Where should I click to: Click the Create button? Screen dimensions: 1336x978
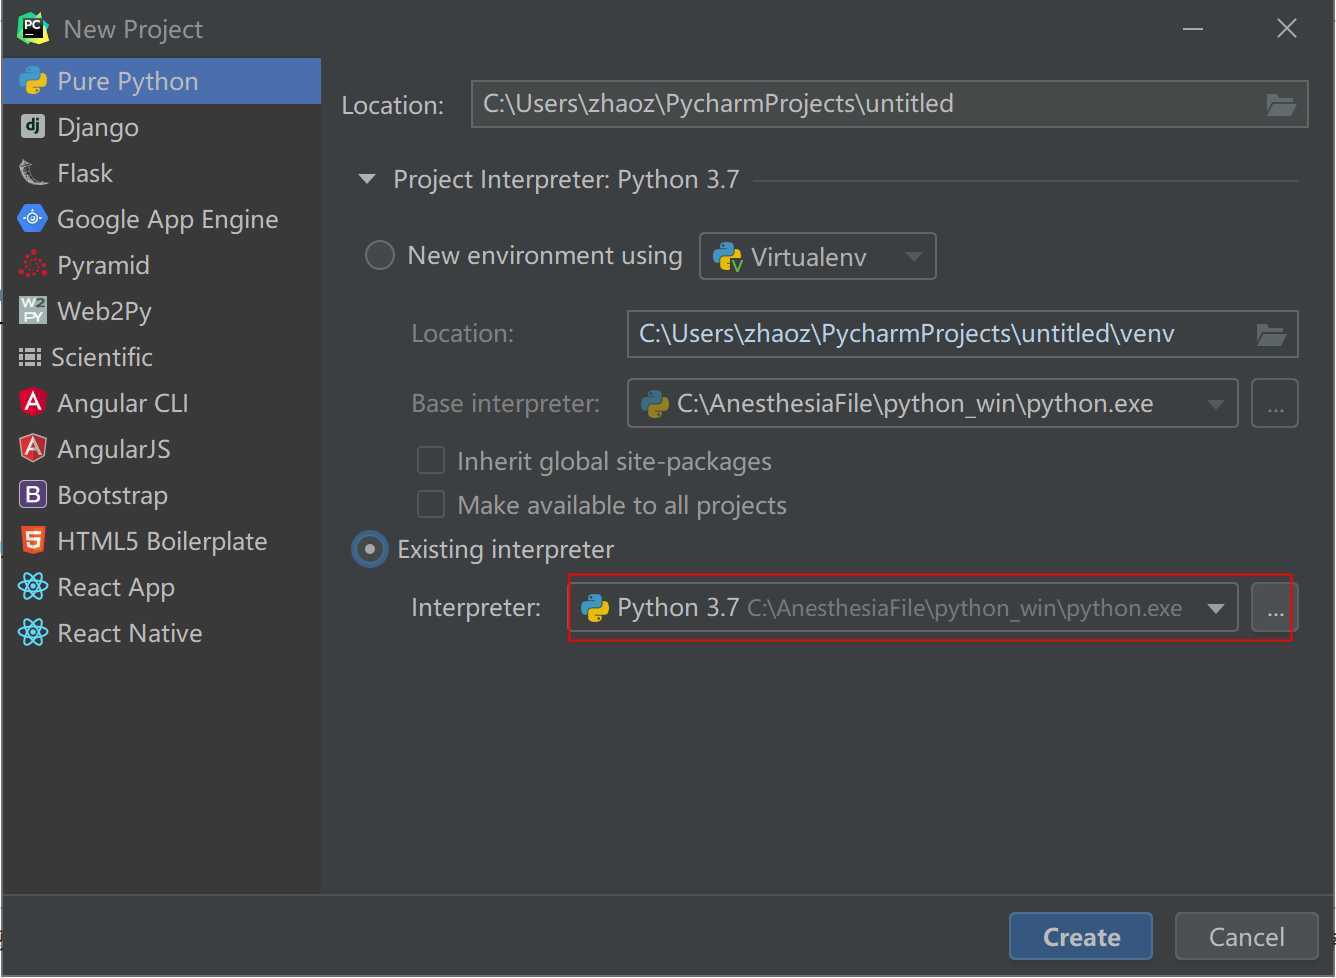1080,936
